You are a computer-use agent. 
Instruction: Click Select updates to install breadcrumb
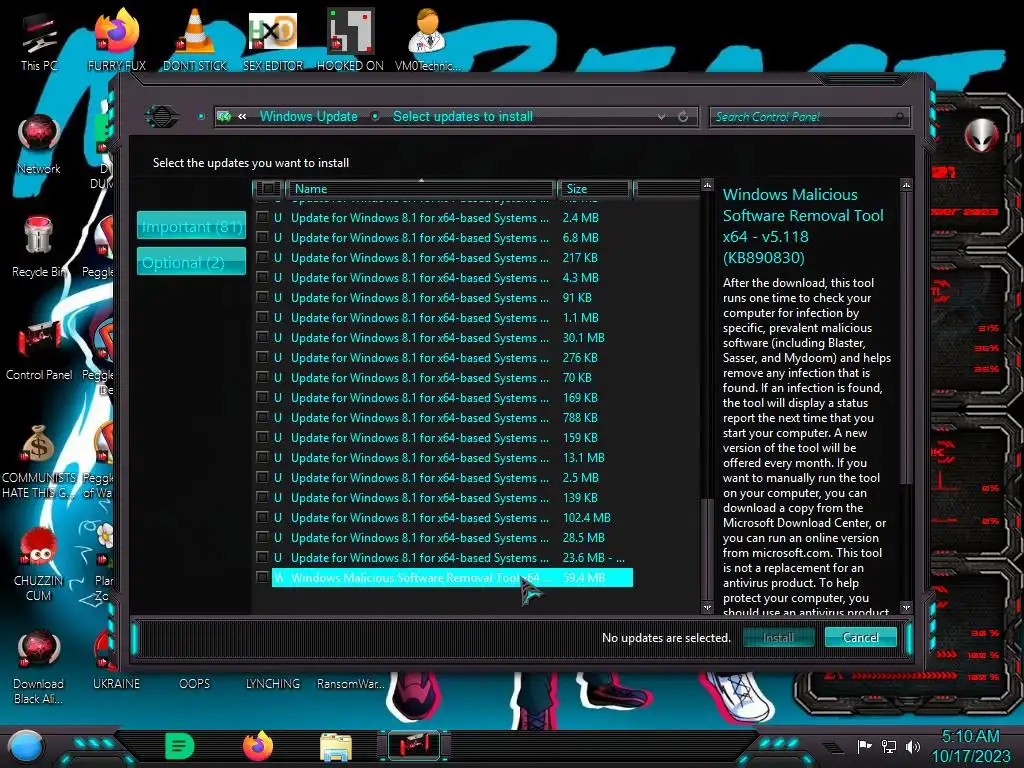[463, 117]
